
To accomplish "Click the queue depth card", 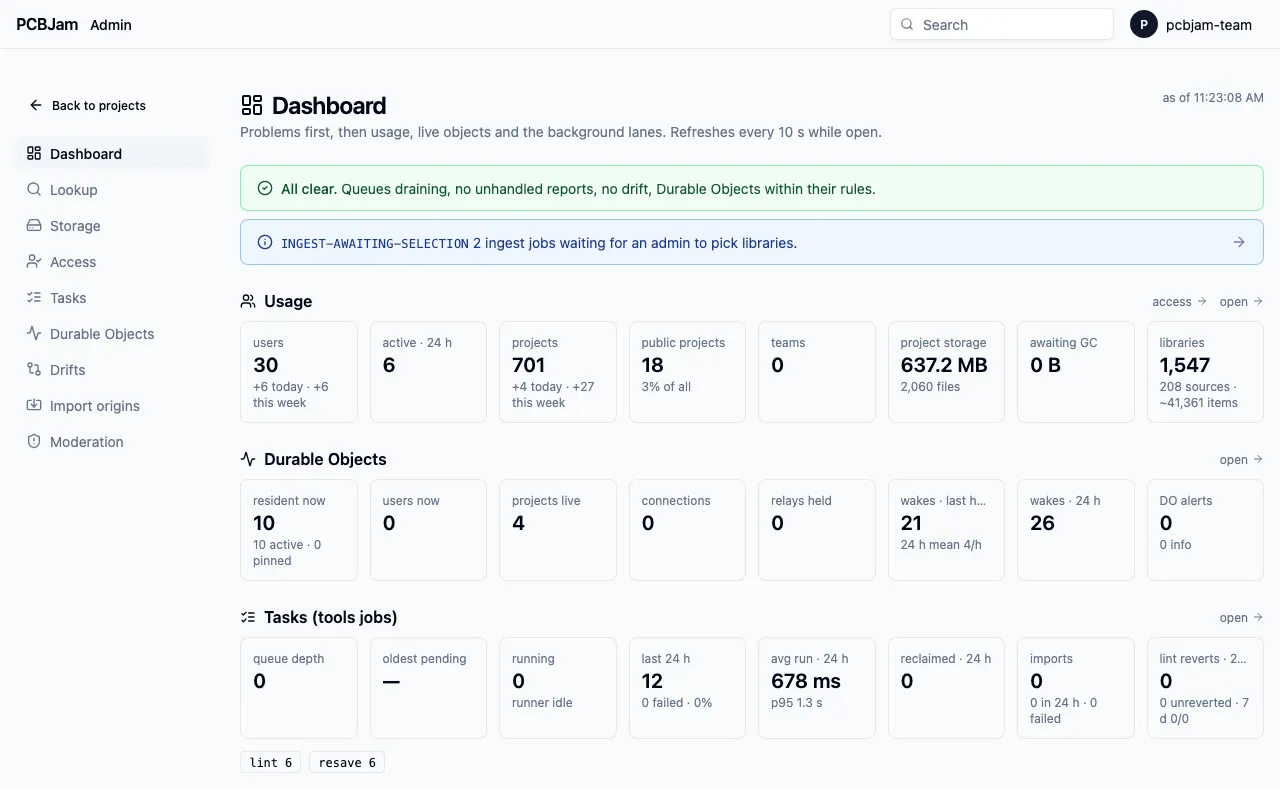I will point(299,688).
